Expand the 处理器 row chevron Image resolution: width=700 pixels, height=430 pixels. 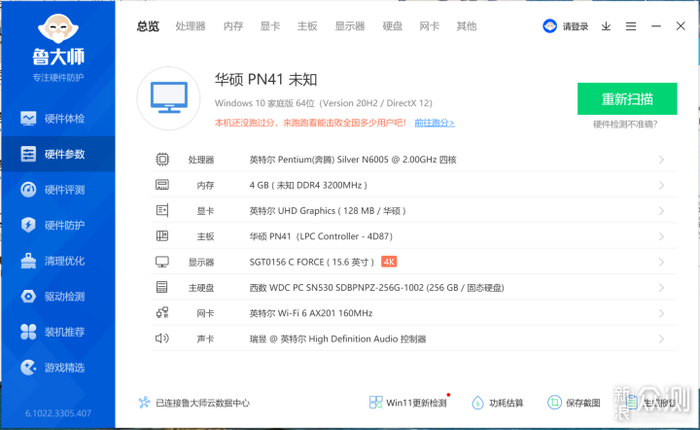point(662,159)
